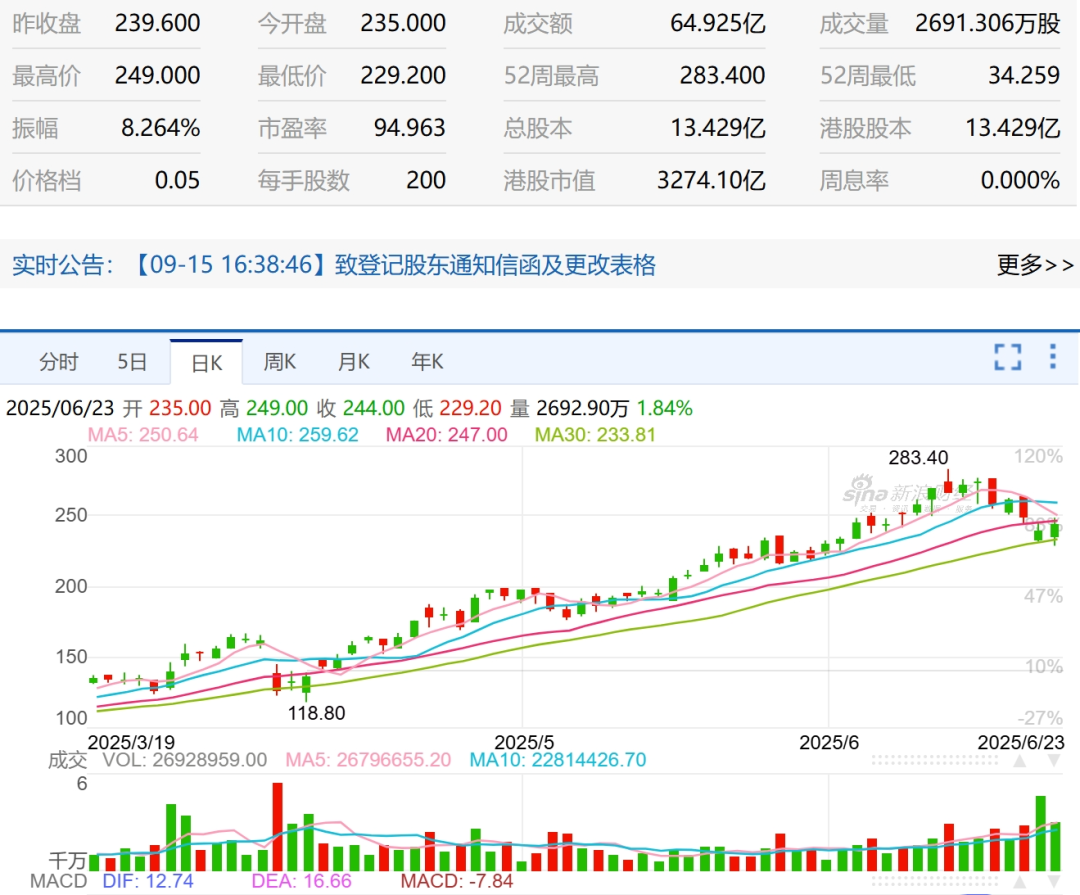1080x895 pixels.
Task: Click the MA10: 259.62 indicator label
Action: coord(298,435)
